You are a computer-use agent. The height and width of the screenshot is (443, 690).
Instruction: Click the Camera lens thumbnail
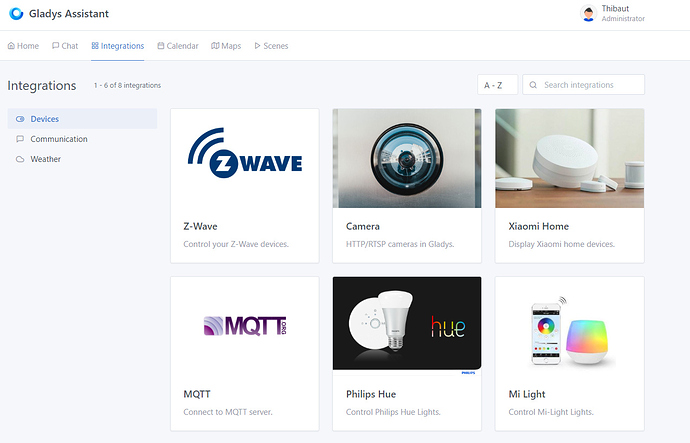[407, 158]
